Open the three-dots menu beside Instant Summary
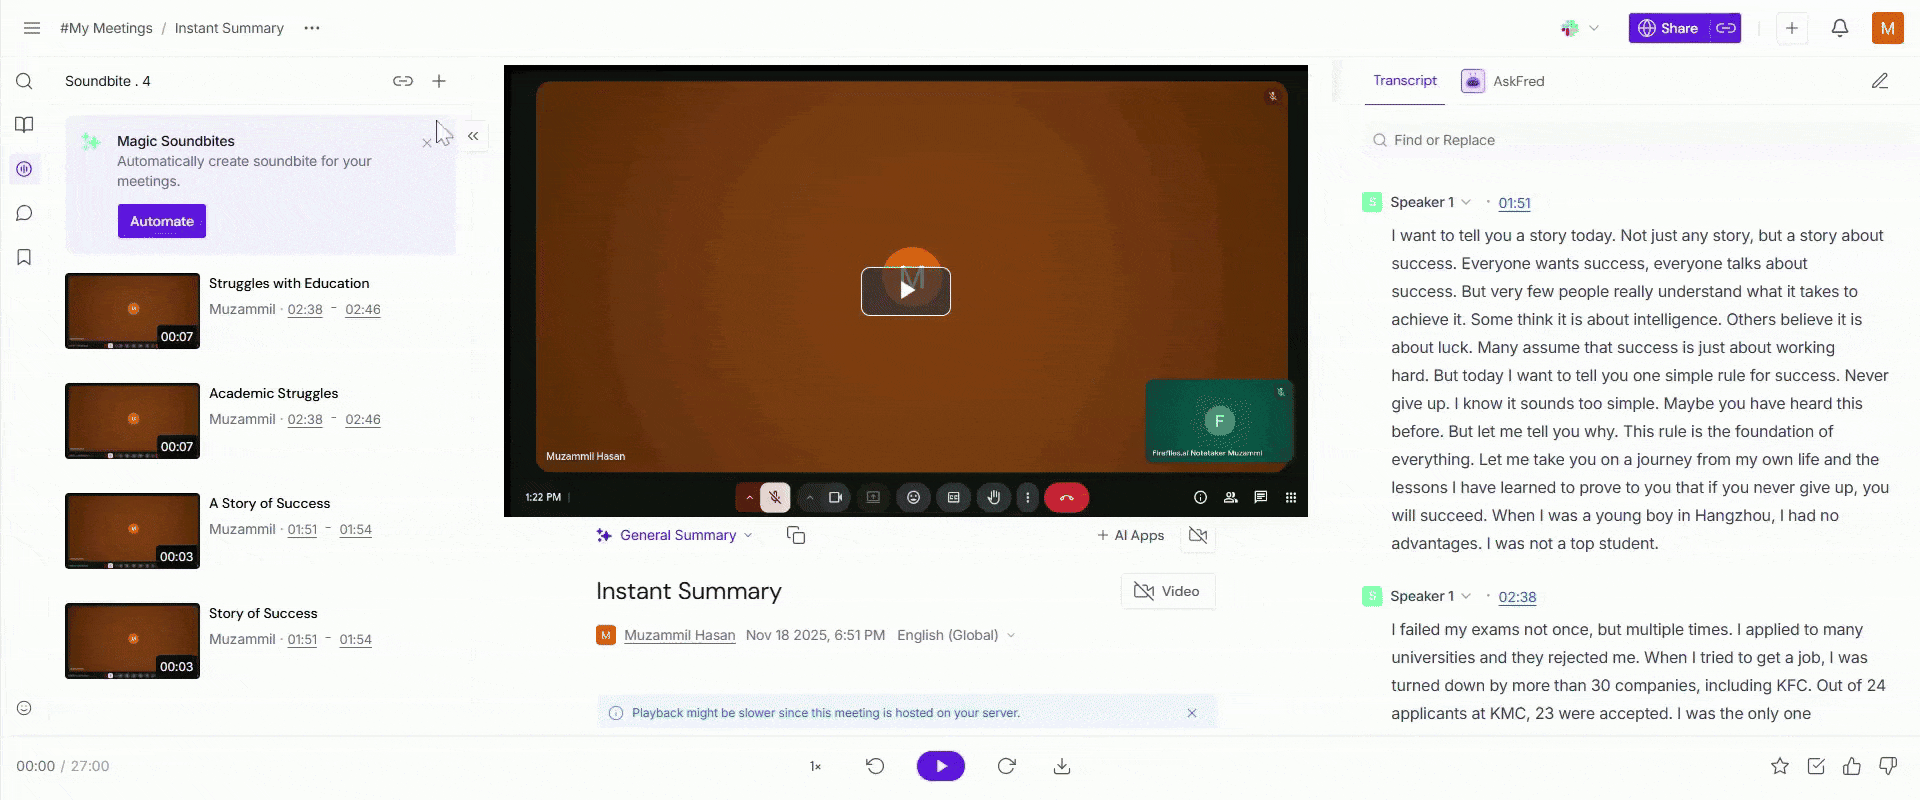 pyautogui.click(x=312, y=28)
